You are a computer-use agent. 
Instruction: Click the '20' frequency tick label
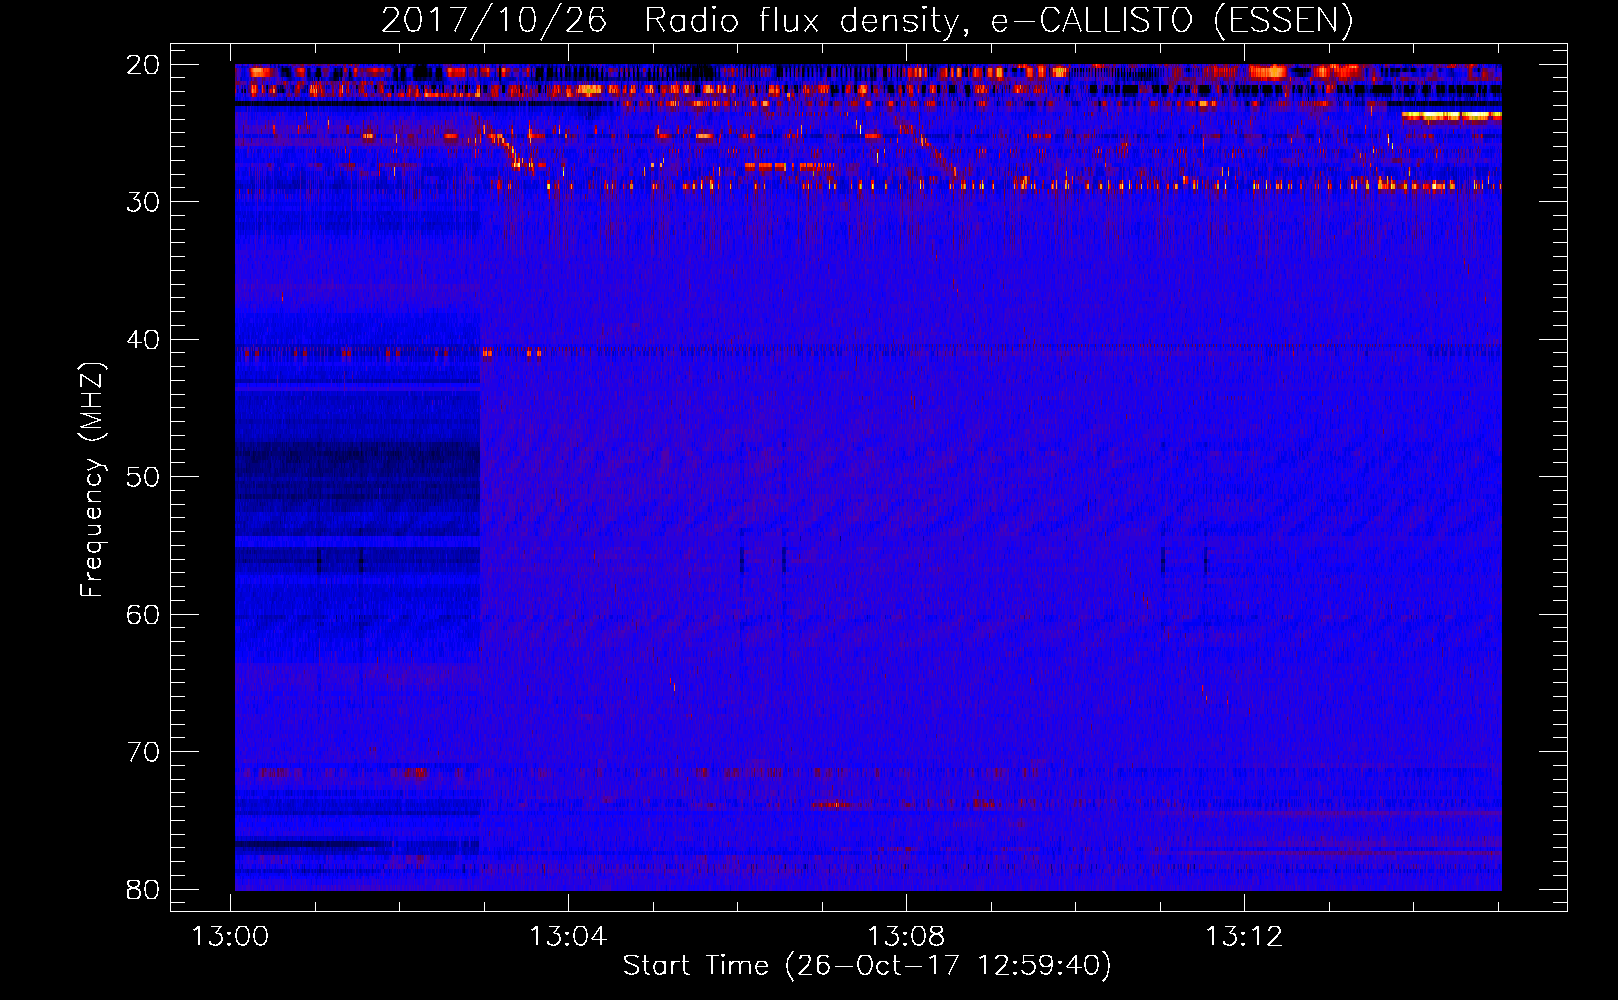click(x=143, y=65)
